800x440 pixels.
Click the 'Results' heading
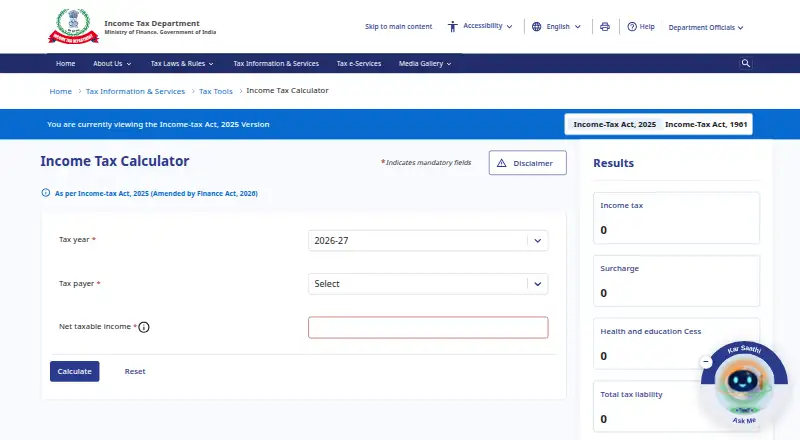click(x=613, y=163)
